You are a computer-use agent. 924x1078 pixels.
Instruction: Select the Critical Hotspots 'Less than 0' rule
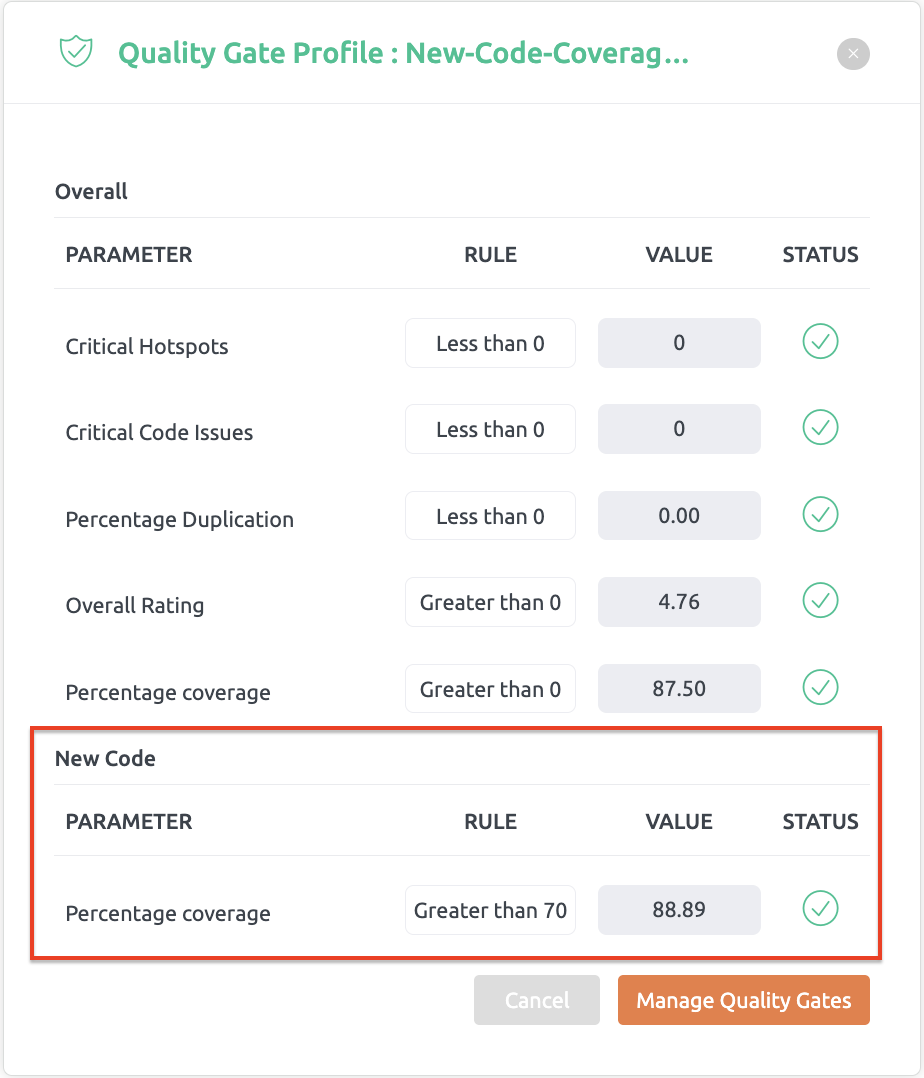(490, 343)
